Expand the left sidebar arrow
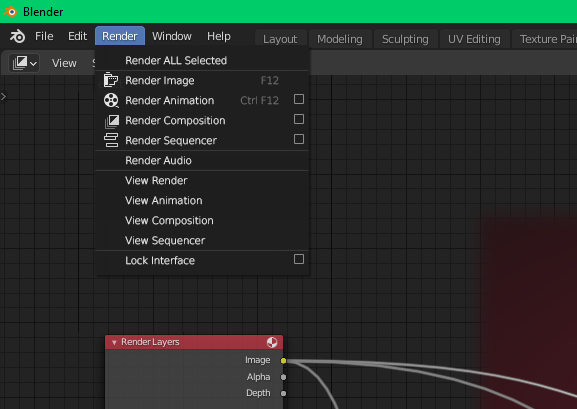Screen dimensions: 577x409 3,96
